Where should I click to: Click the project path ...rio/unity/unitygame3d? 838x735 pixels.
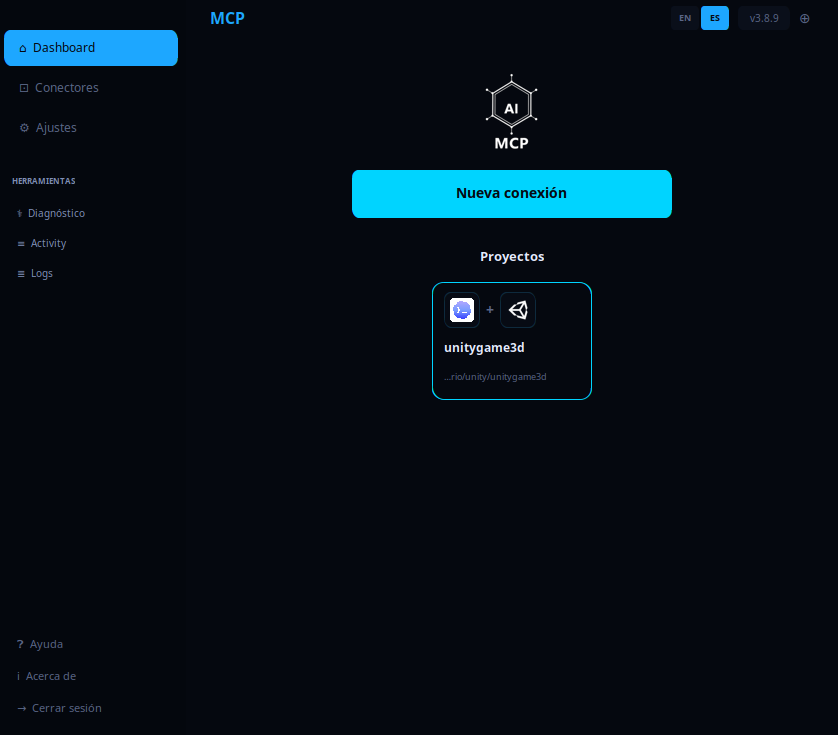coord(495,377)
